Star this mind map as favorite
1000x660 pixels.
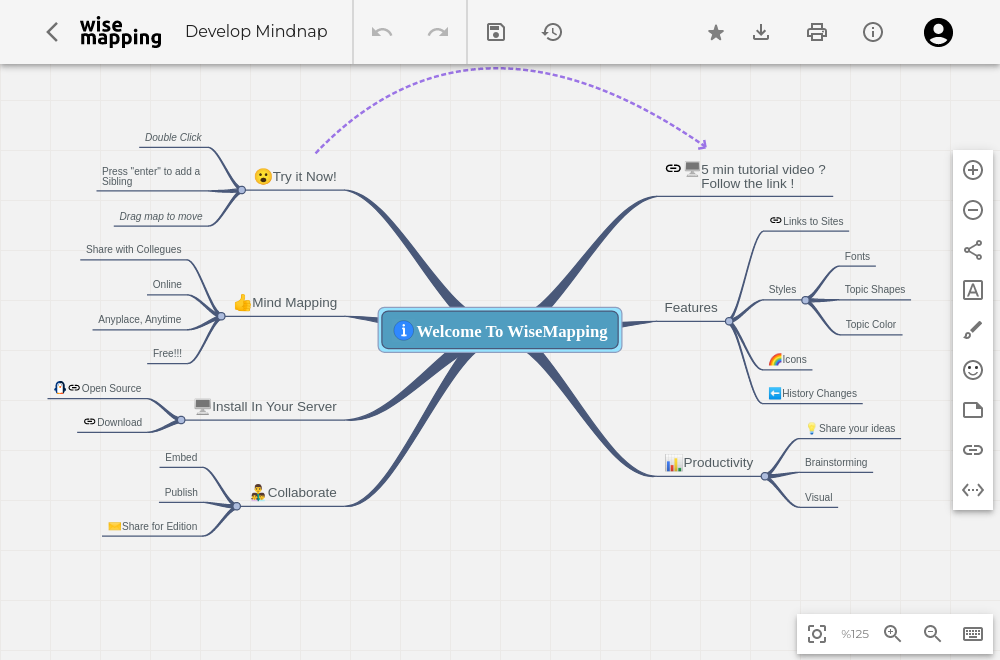[716, 32]
